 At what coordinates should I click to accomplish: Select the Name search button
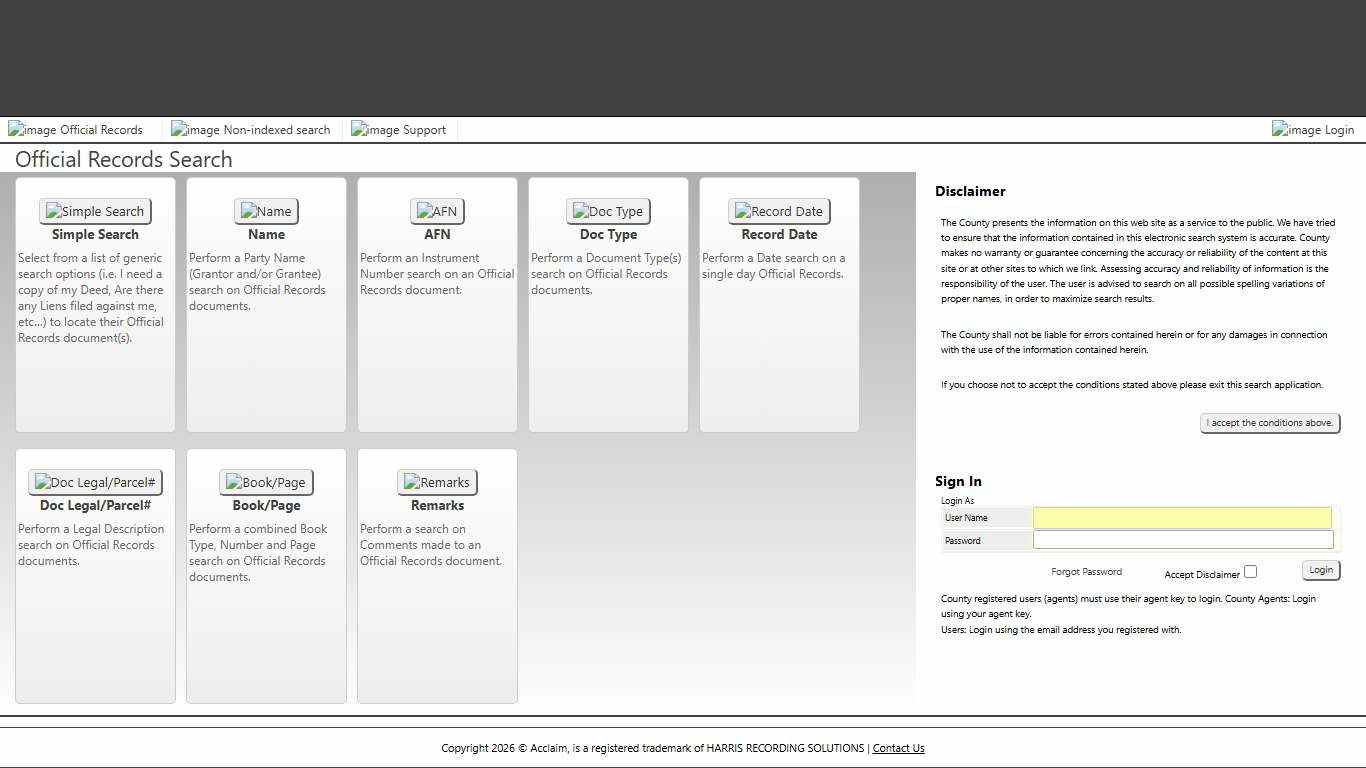pos(266,211)
